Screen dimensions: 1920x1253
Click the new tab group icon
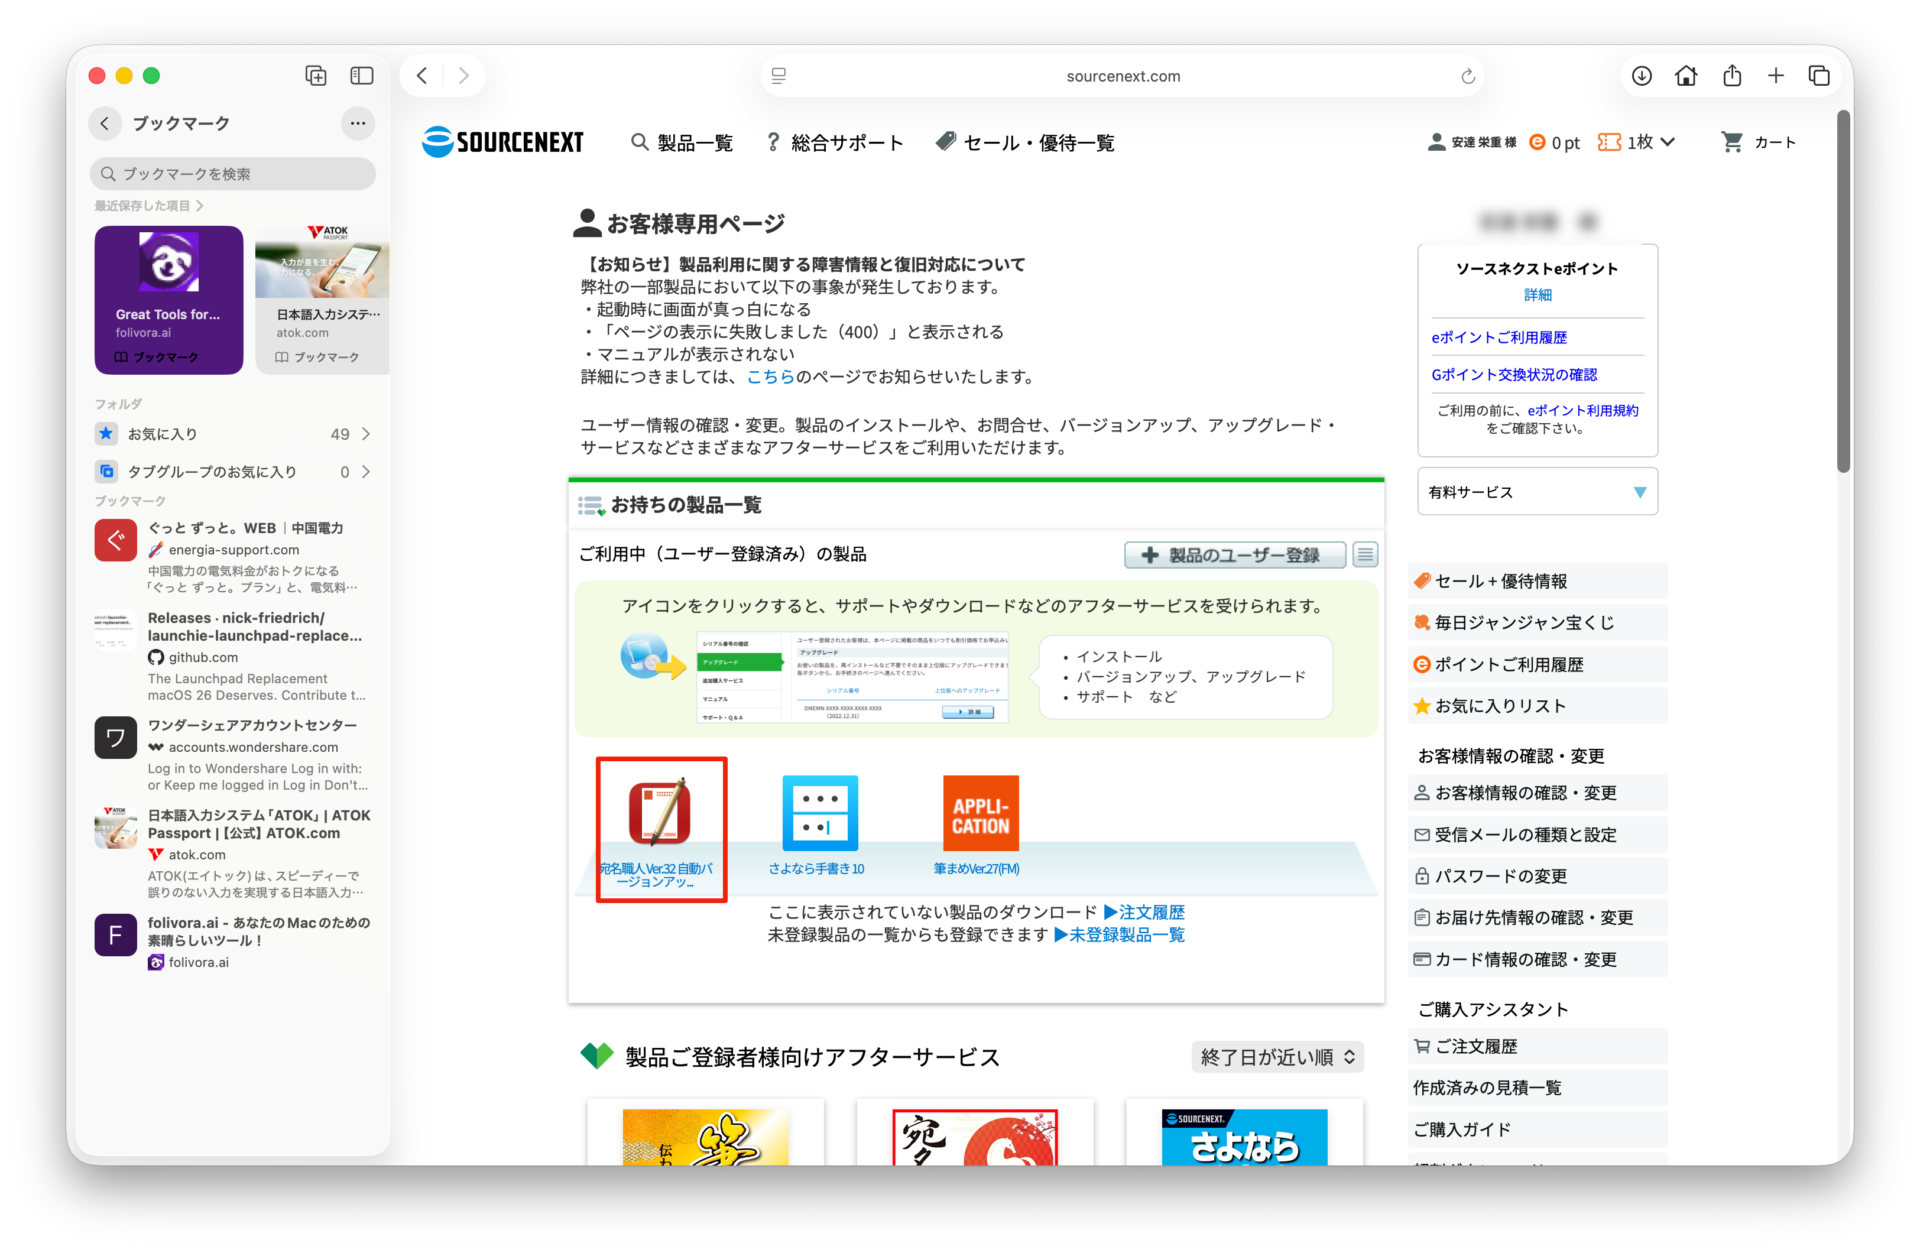(x=316, y=76)
